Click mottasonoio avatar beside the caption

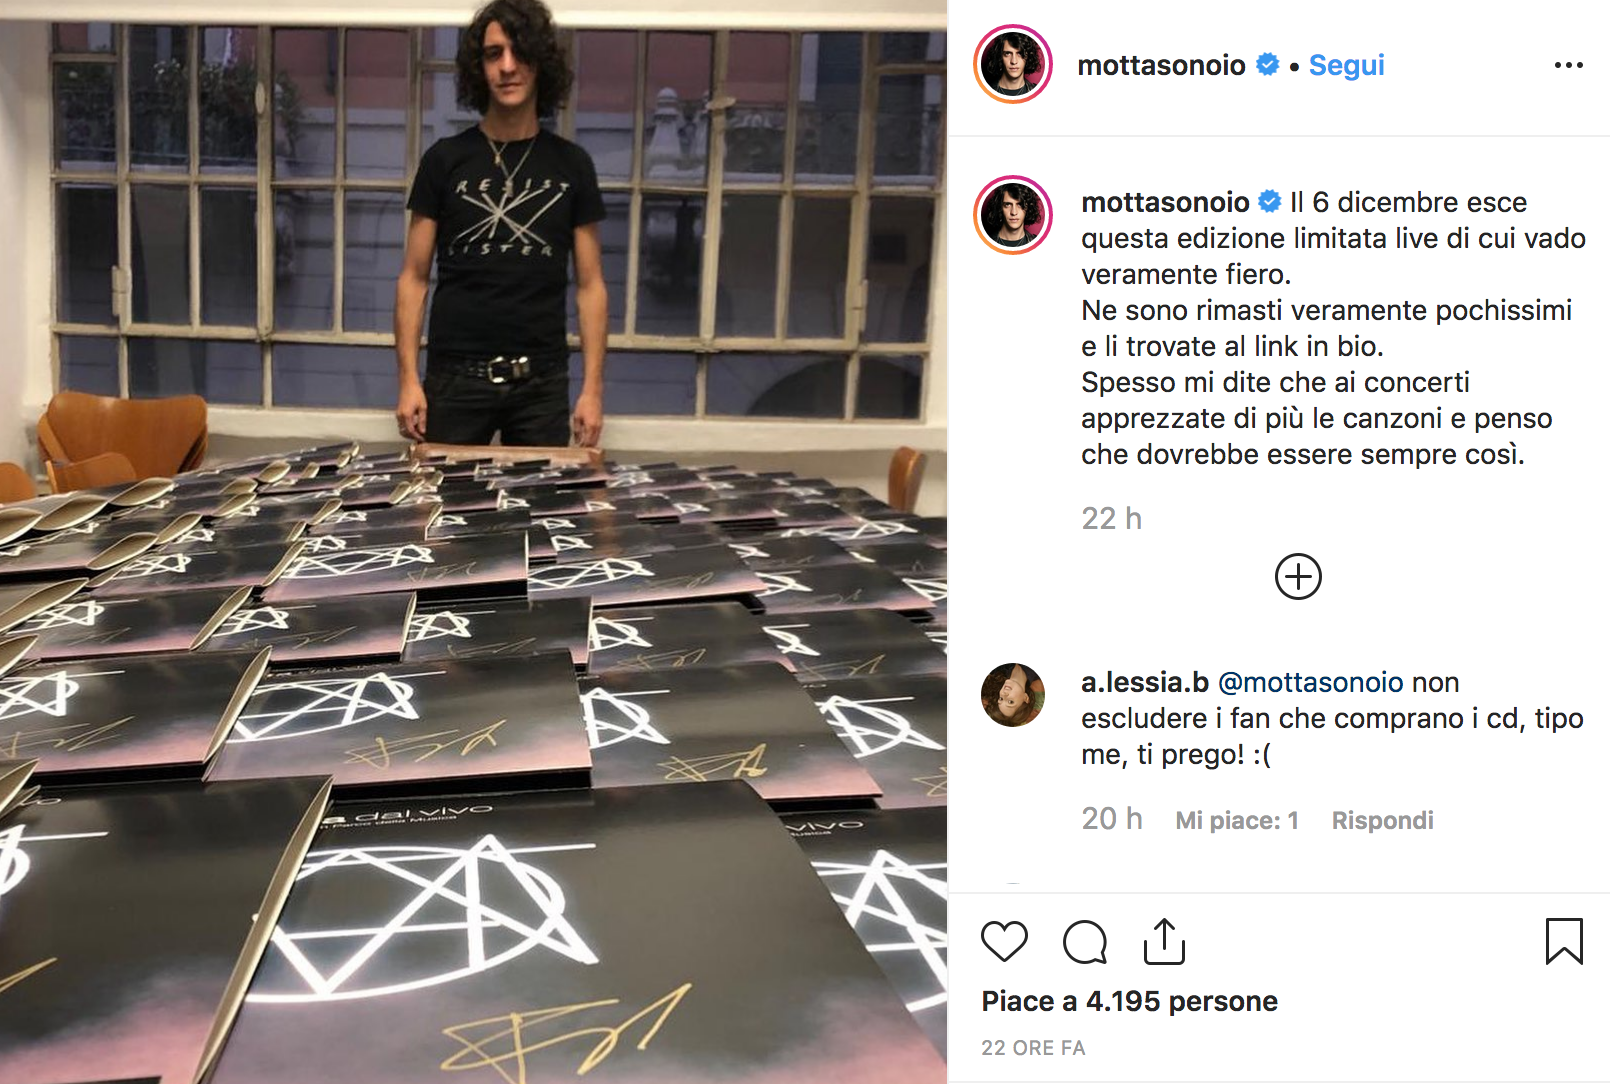click(1013, 215)
